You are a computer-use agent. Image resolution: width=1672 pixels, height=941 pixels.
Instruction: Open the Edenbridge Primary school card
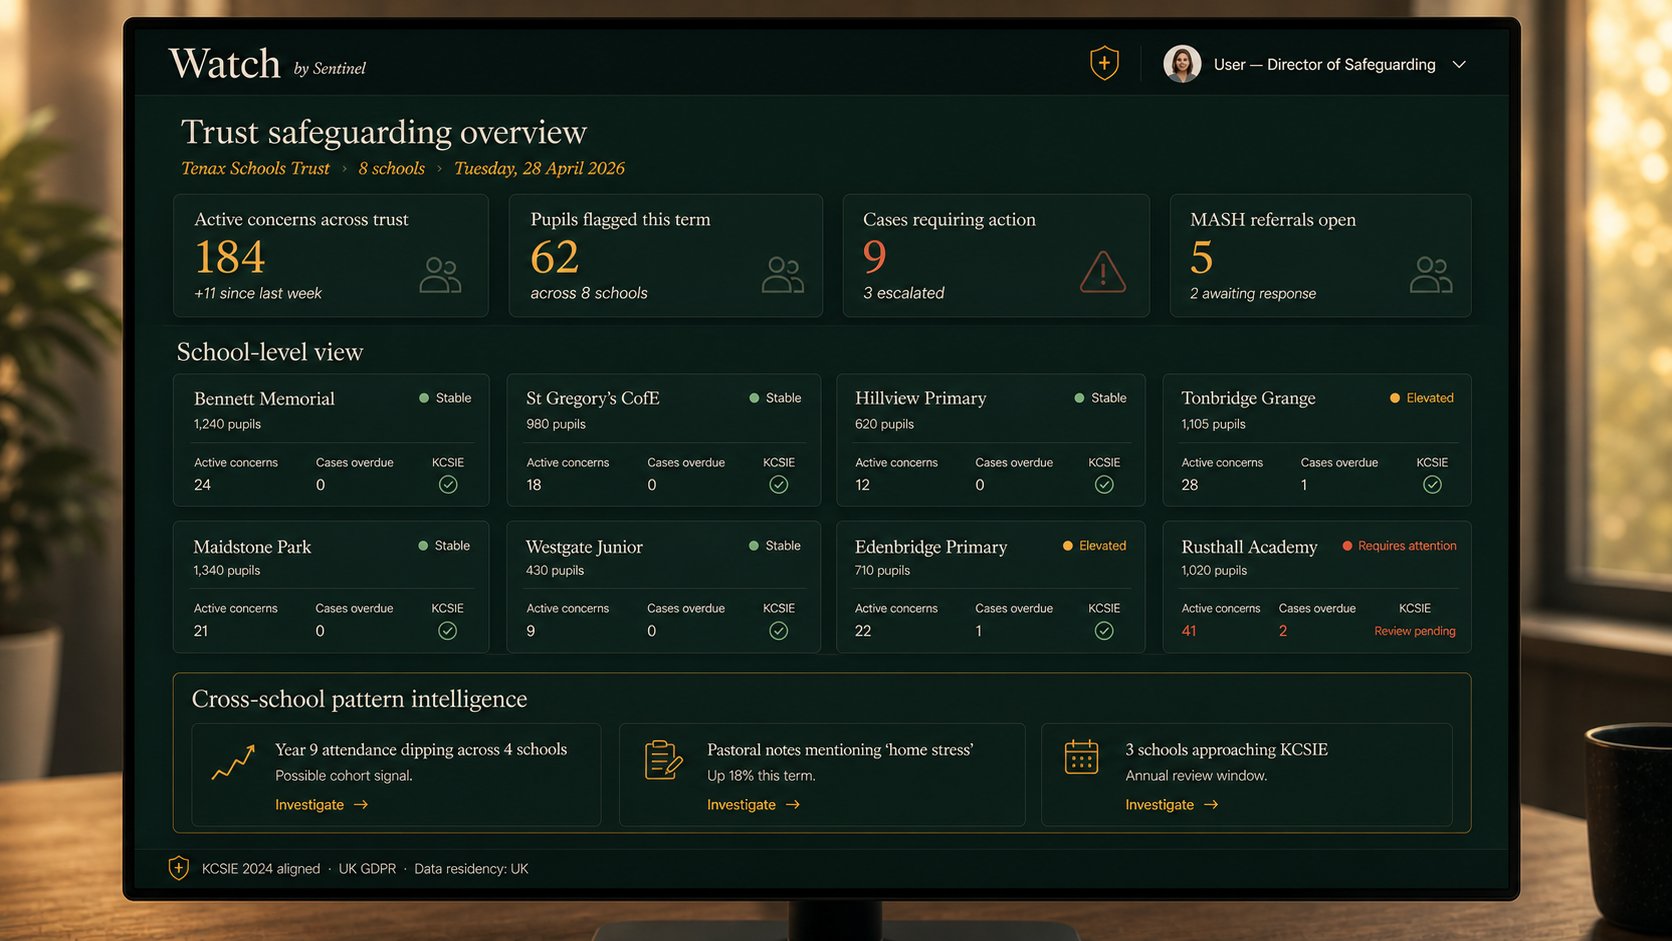click(991, 587)
